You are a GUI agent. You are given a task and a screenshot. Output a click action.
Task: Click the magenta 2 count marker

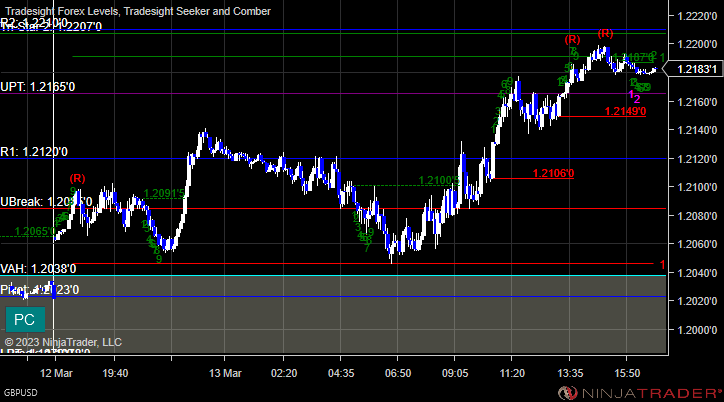point(637,99)
